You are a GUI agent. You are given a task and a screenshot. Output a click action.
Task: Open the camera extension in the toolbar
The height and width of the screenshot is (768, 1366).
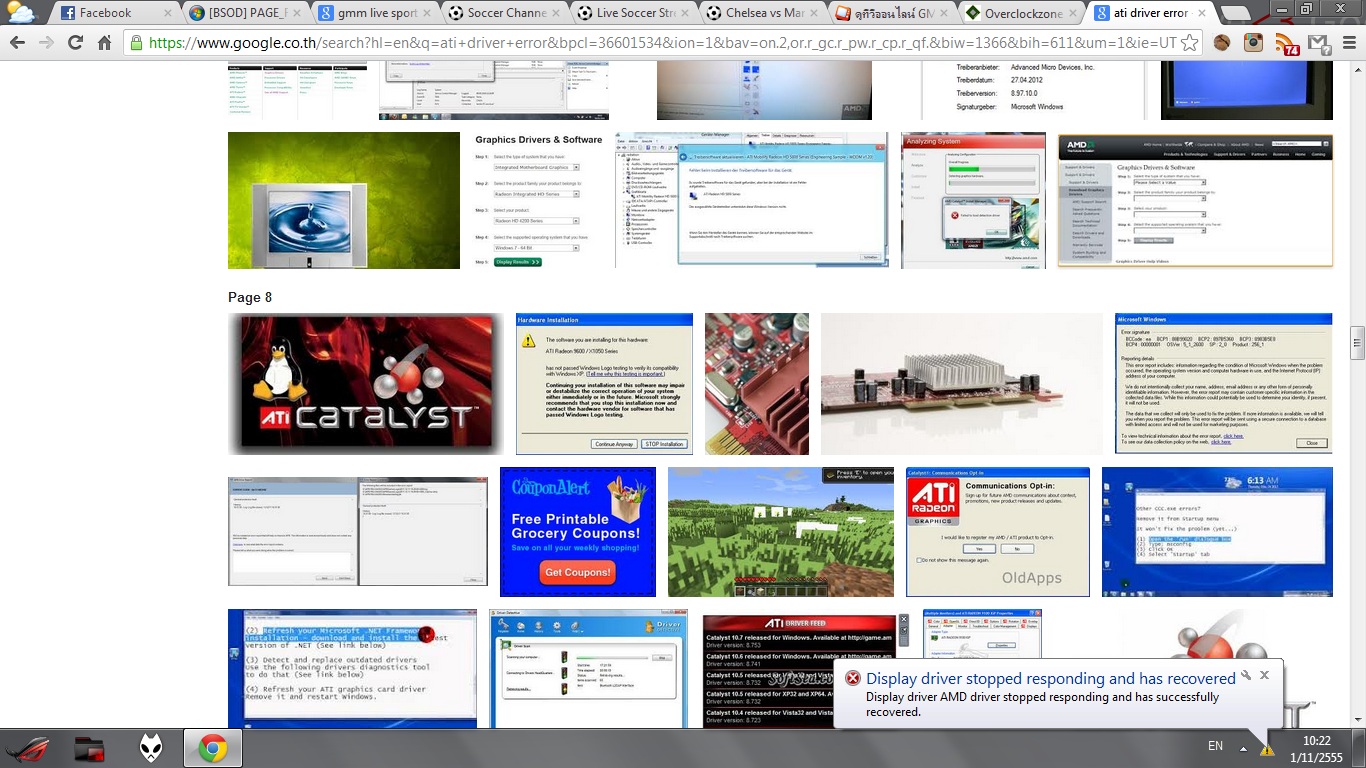(1253, 43)
